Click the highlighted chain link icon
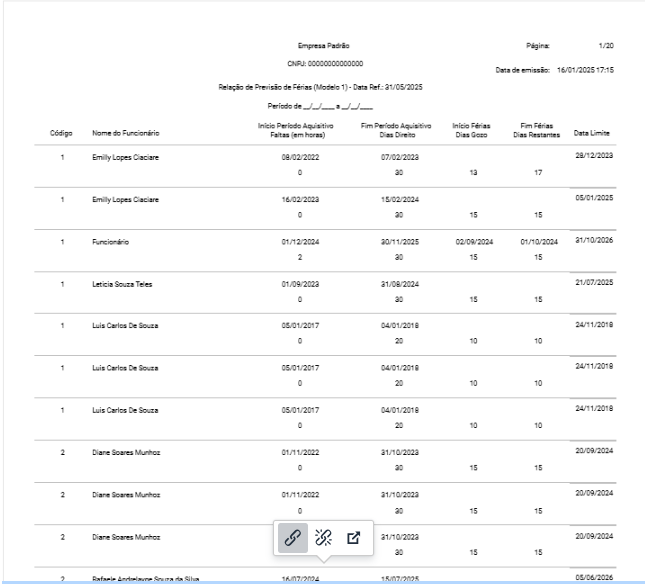This screenshot has height=585, width=645. pyautogui.click(x=293, y=537)
